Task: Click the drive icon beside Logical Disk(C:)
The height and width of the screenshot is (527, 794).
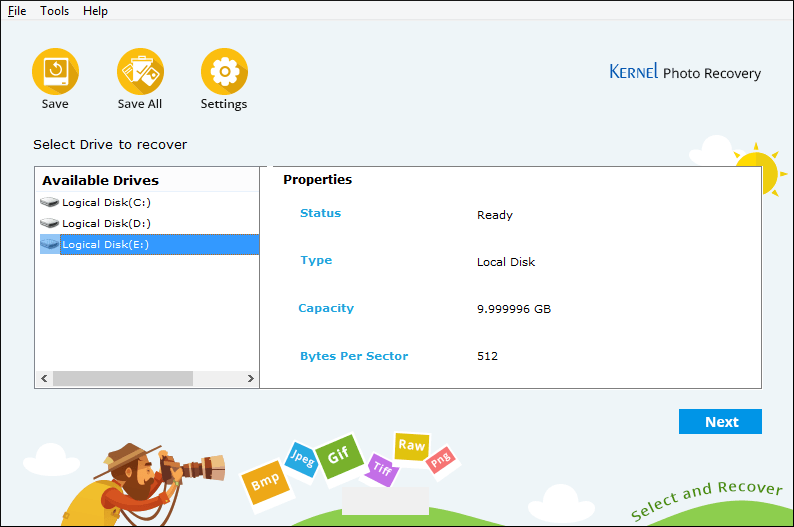Action: [x=49, y=202]
